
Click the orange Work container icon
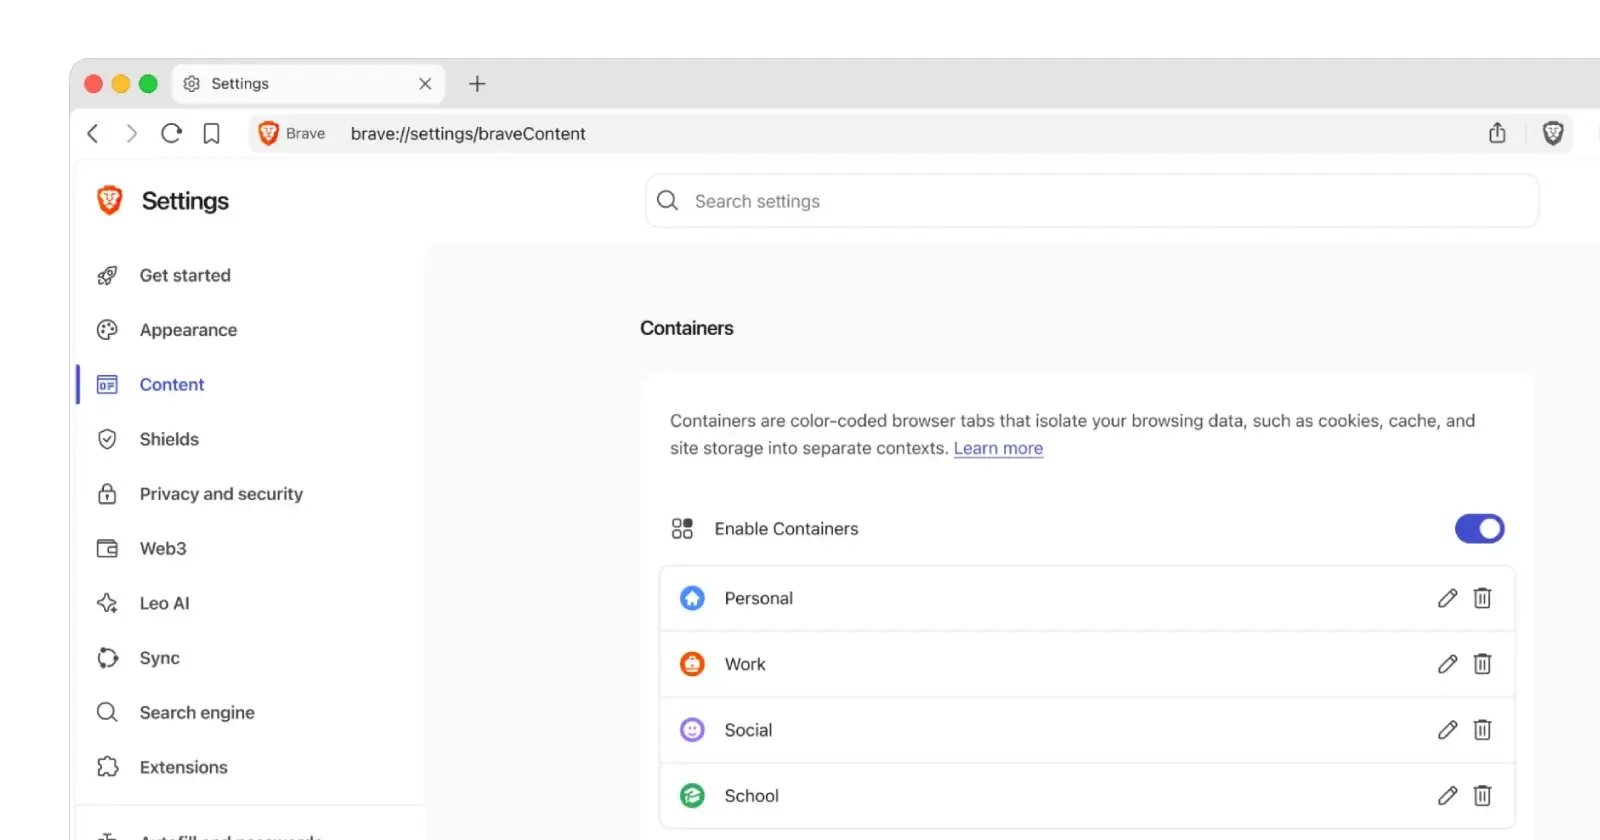coord(692,664)
